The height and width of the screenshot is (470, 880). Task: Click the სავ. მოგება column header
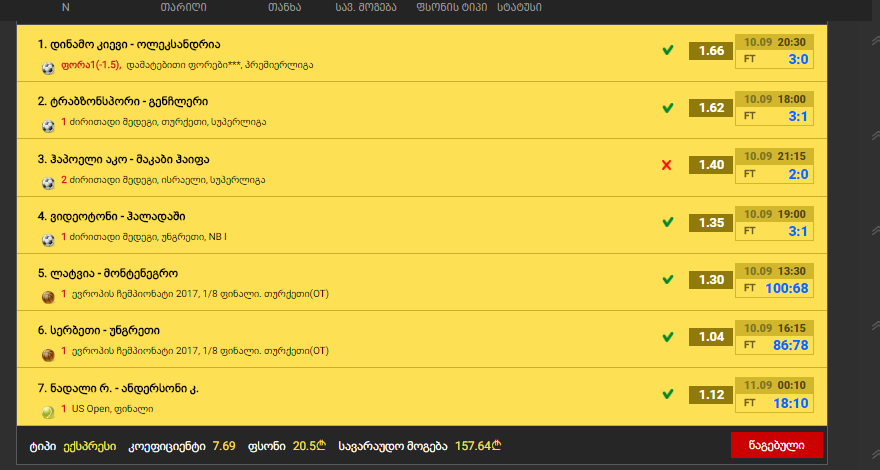pos(366,7)
